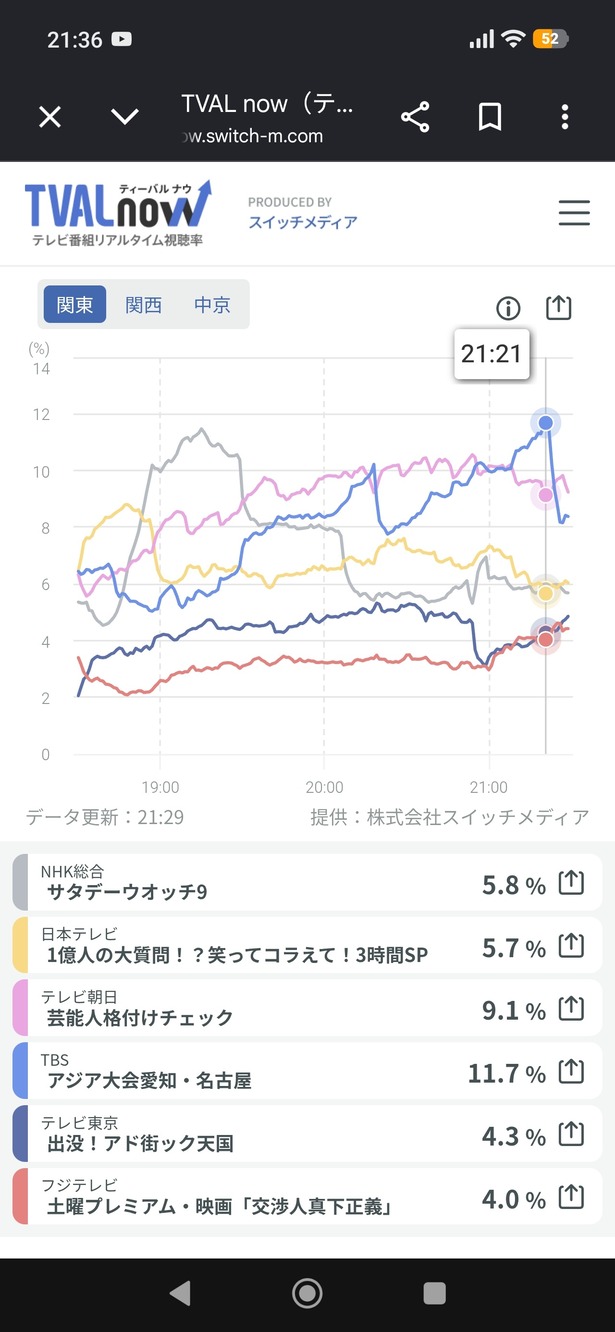Open the スイッチメディア producer link
615x1332 pixels.
(x=303, y=222)
